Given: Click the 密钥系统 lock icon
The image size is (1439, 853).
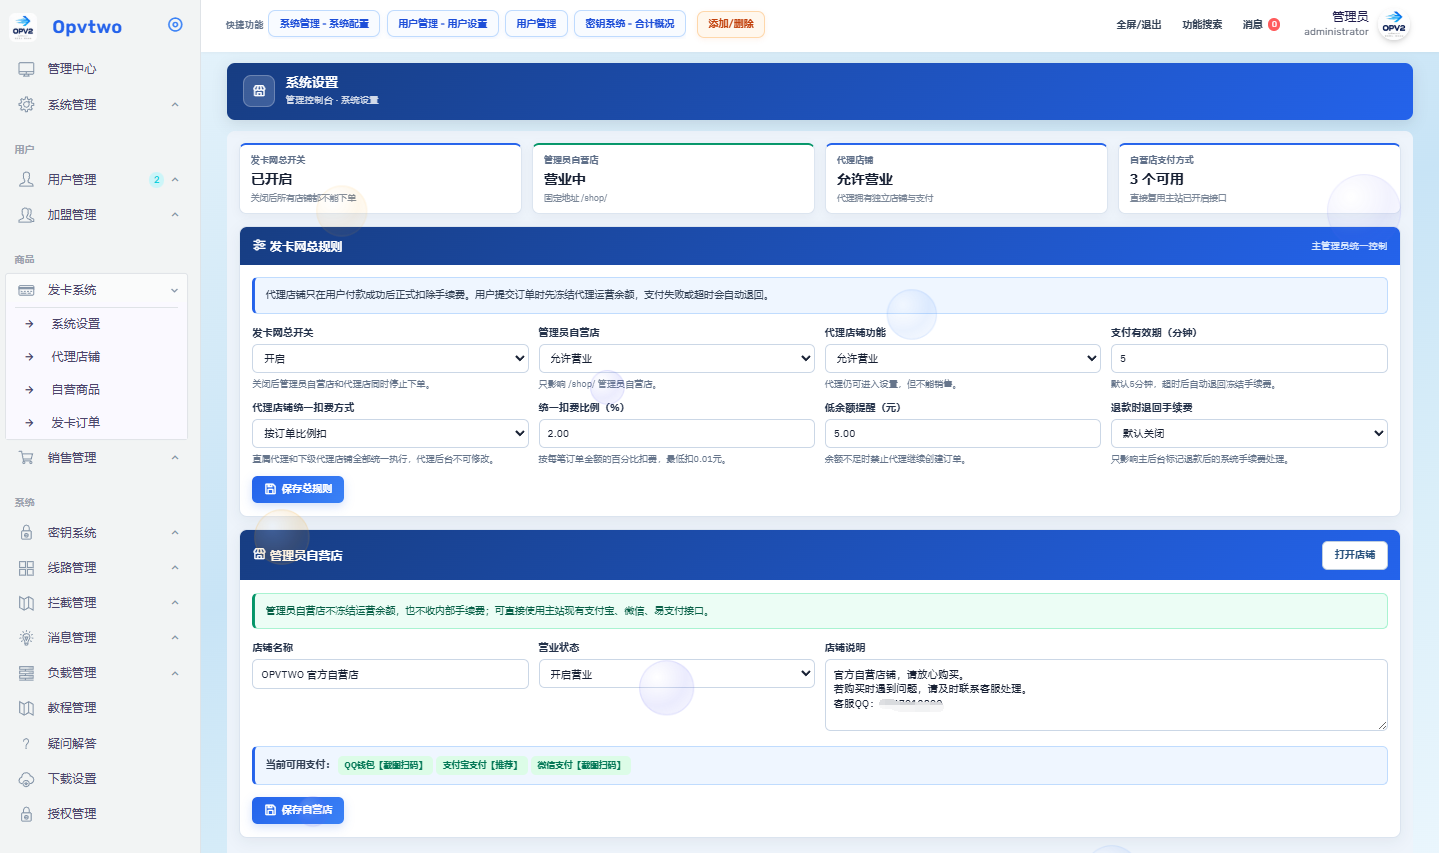Looking at the screenshot, I should (26, 533).
